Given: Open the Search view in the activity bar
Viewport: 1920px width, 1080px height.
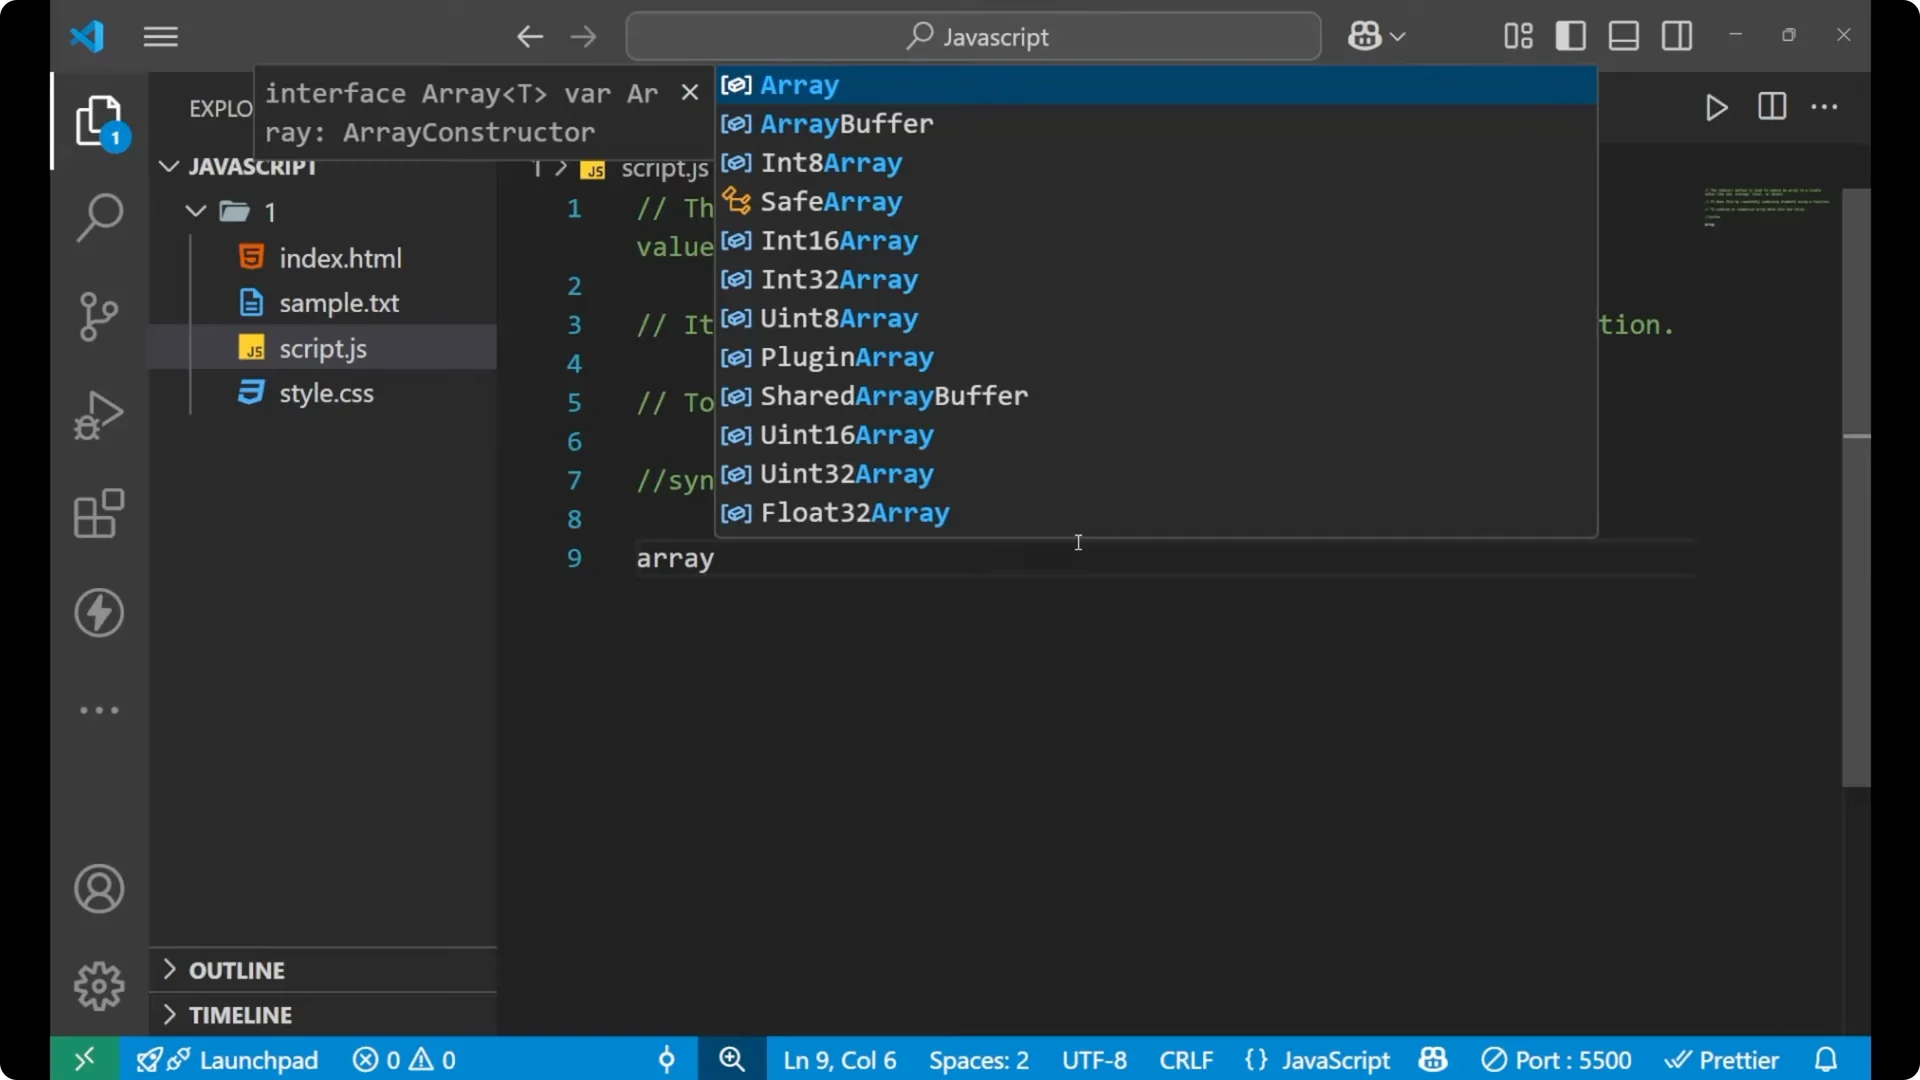Looking at the screenshot, I should coord(98,216).
